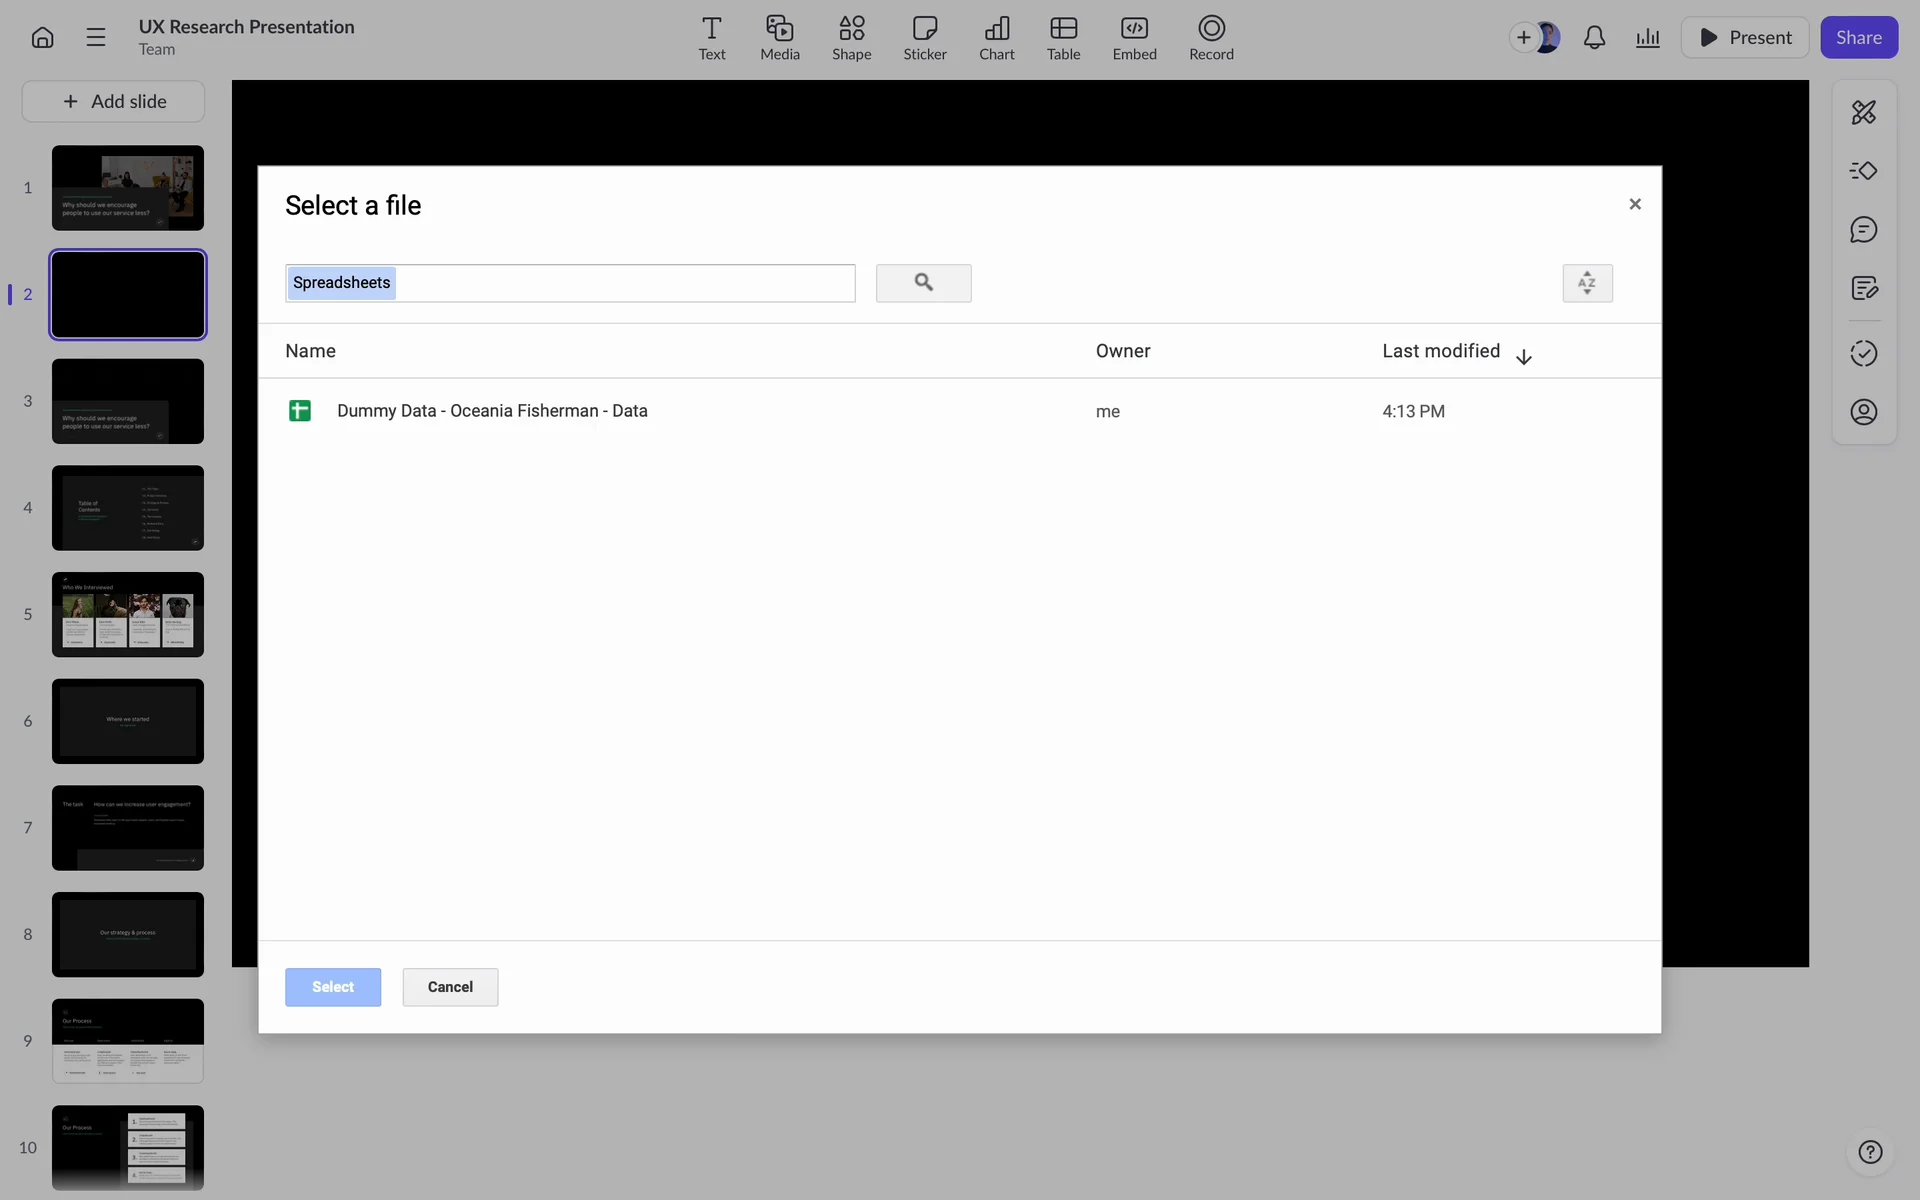Click the Share button
This screenshot has height=1200, width=1920.
click(1858, 38)
